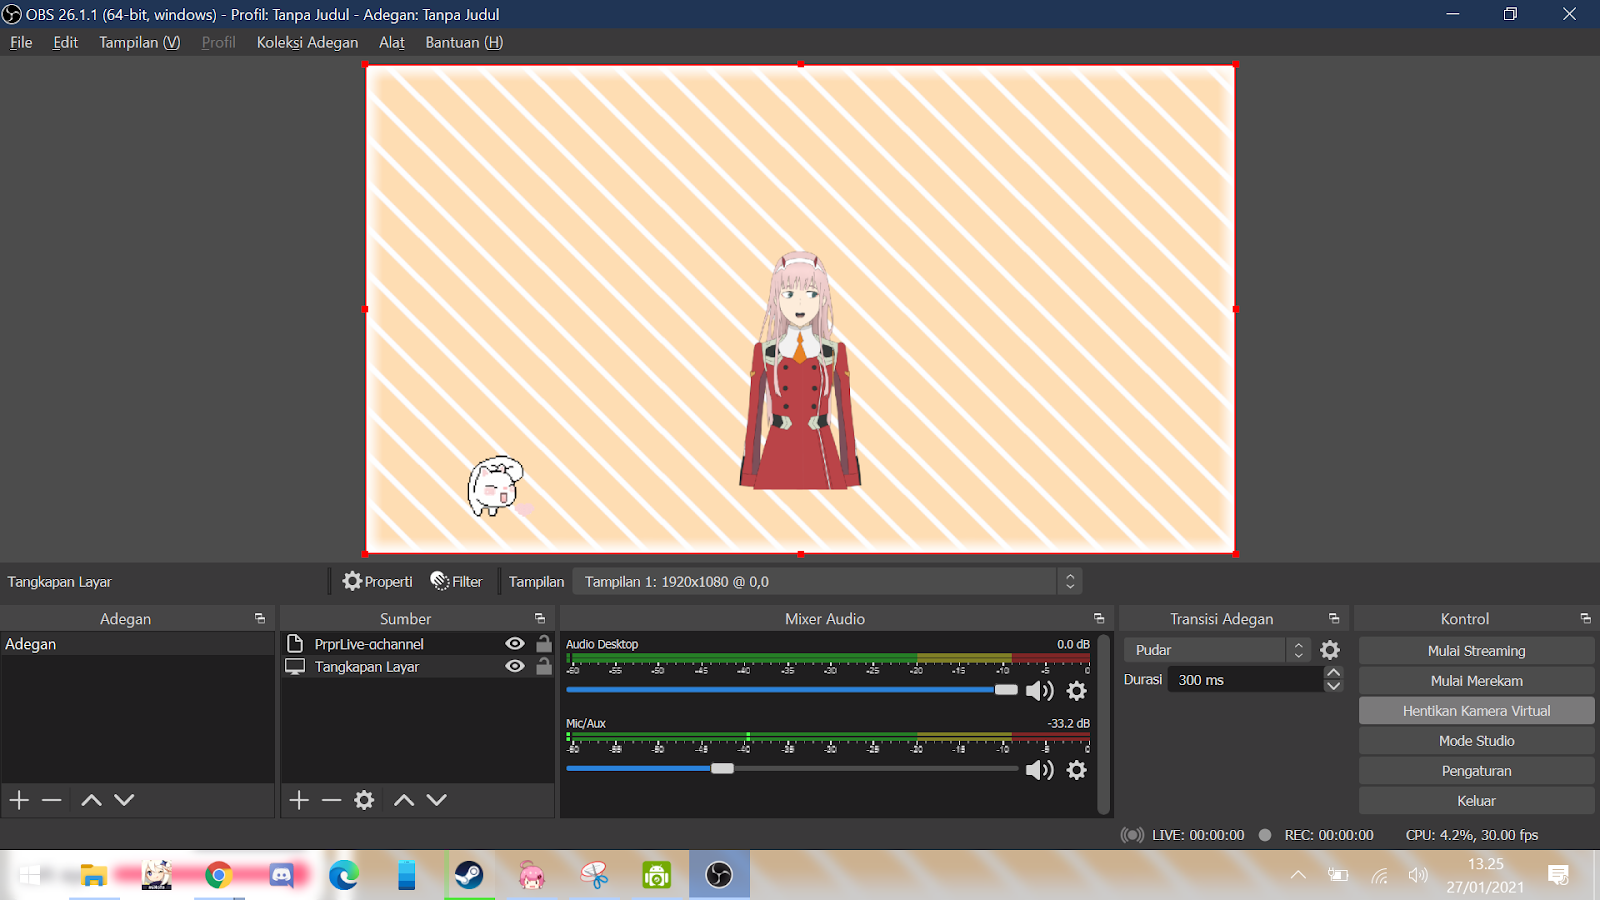
Task: Open Microsoft Edge from the taskbar
Action: (344, 875)
